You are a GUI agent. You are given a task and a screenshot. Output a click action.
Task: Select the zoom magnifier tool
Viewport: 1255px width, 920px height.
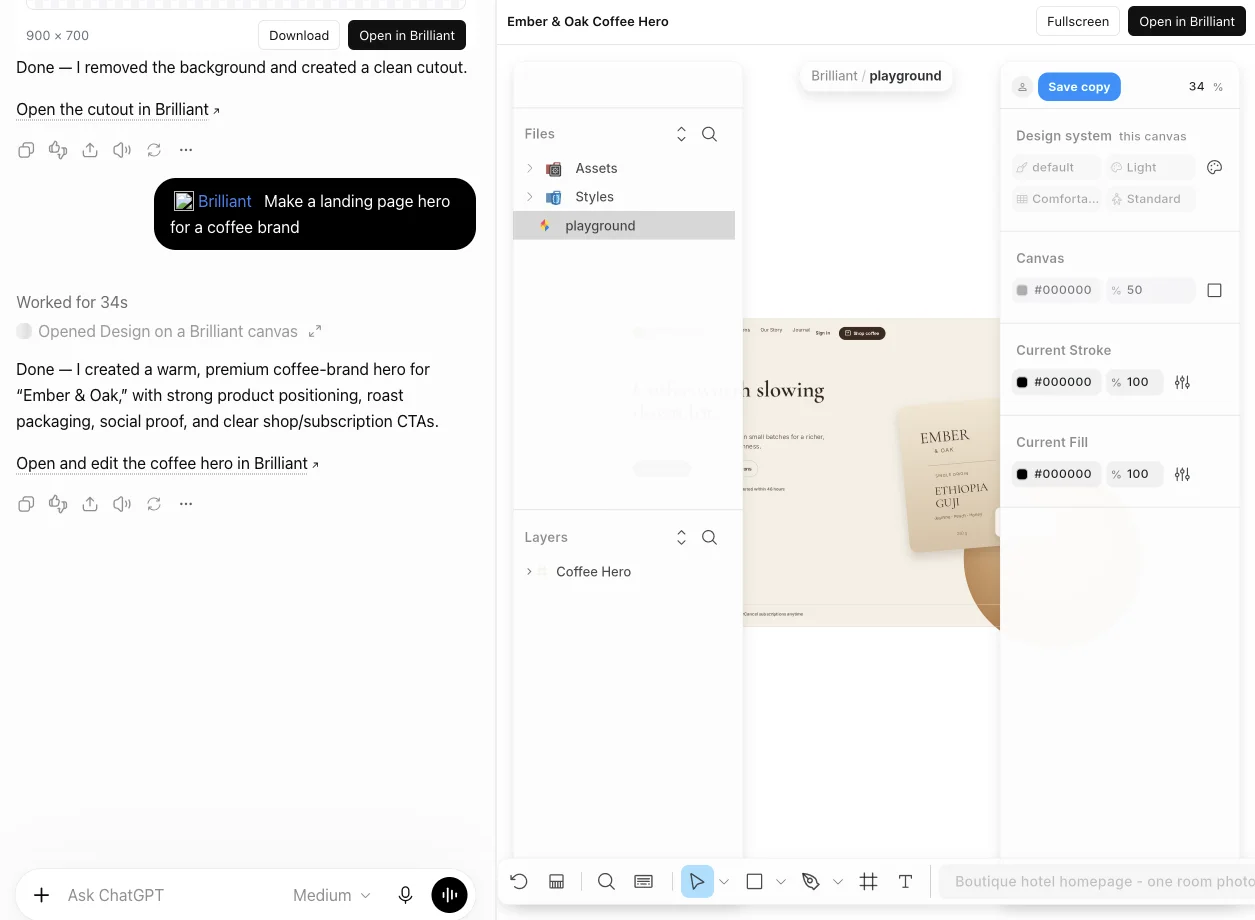pos(606,881)
